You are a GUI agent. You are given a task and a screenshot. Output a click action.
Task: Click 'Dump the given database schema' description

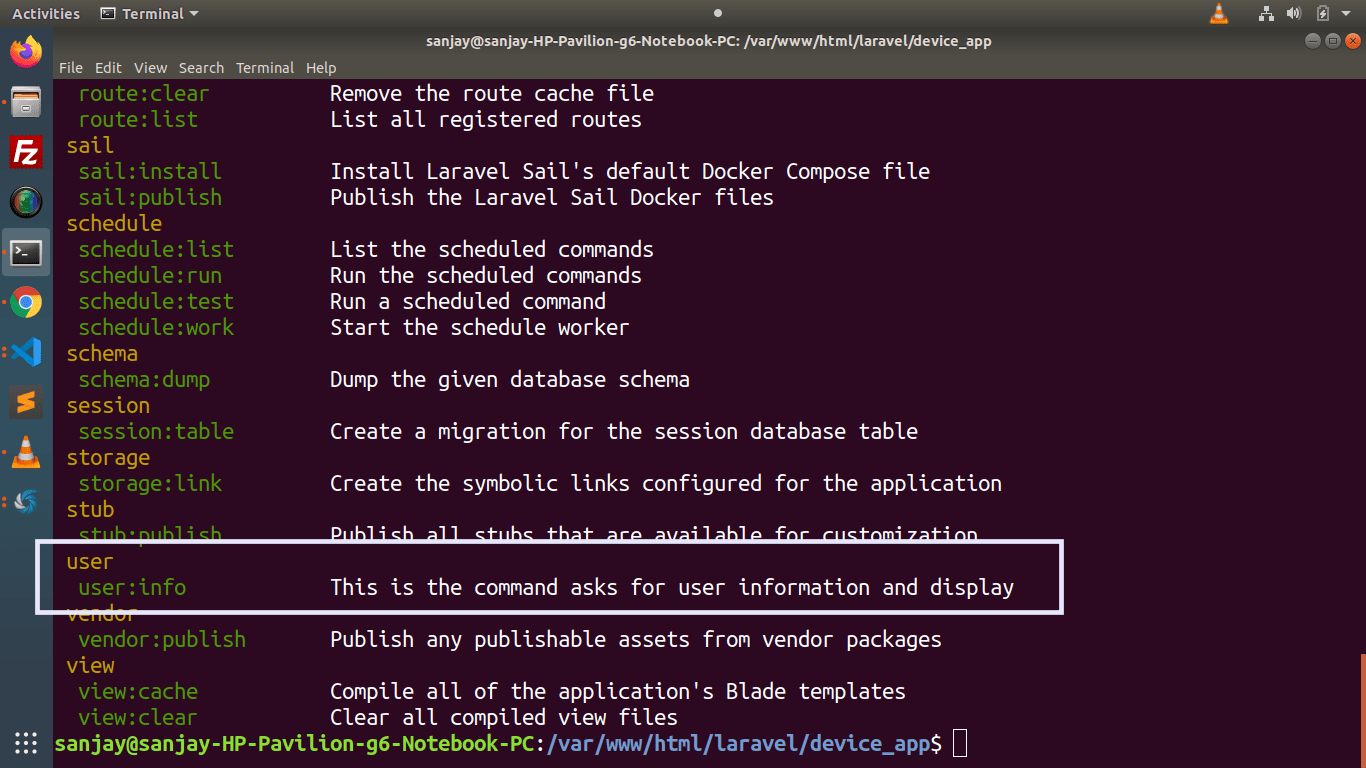click(x=510, y=380)
